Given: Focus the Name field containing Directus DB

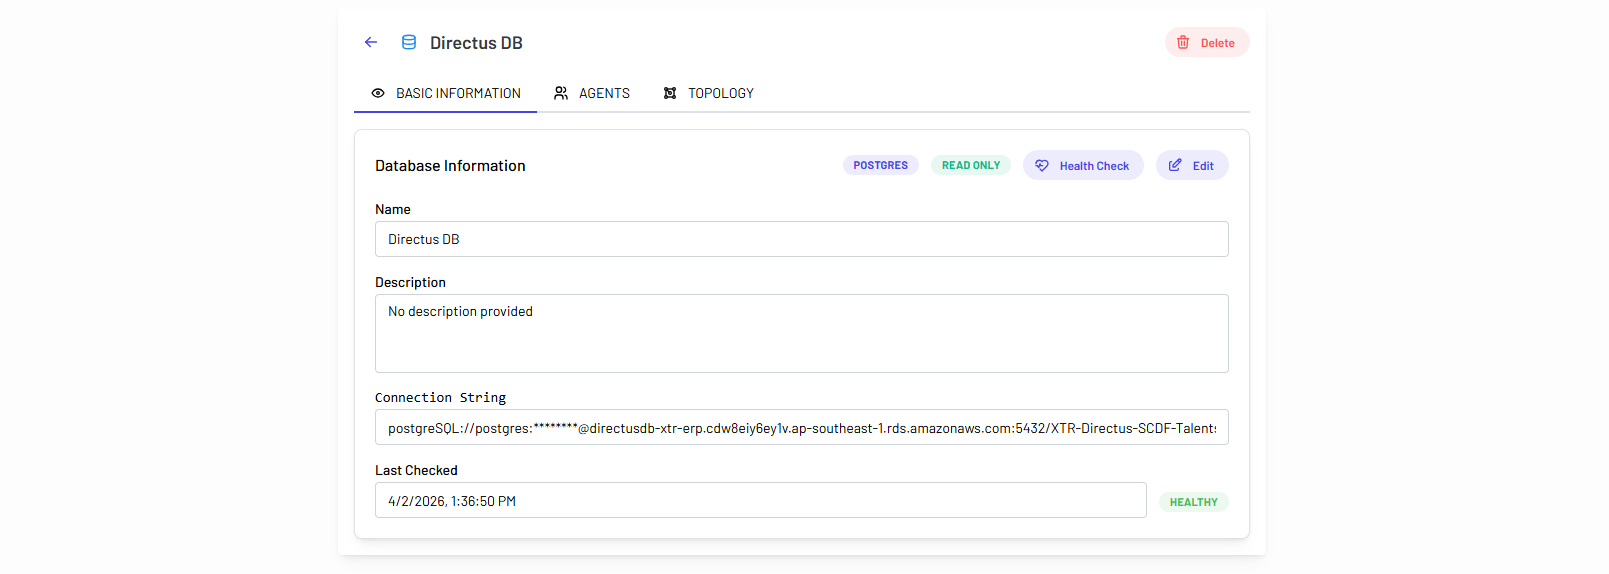Looking at the screenshot, I should tap(802, 239).
